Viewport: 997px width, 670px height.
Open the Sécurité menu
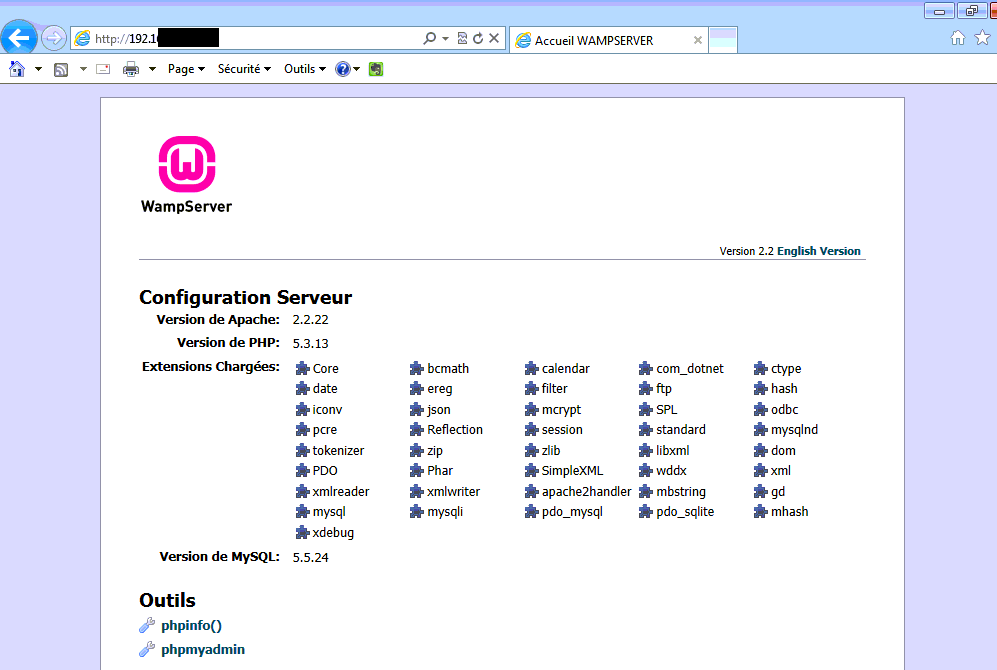point(244,69)
